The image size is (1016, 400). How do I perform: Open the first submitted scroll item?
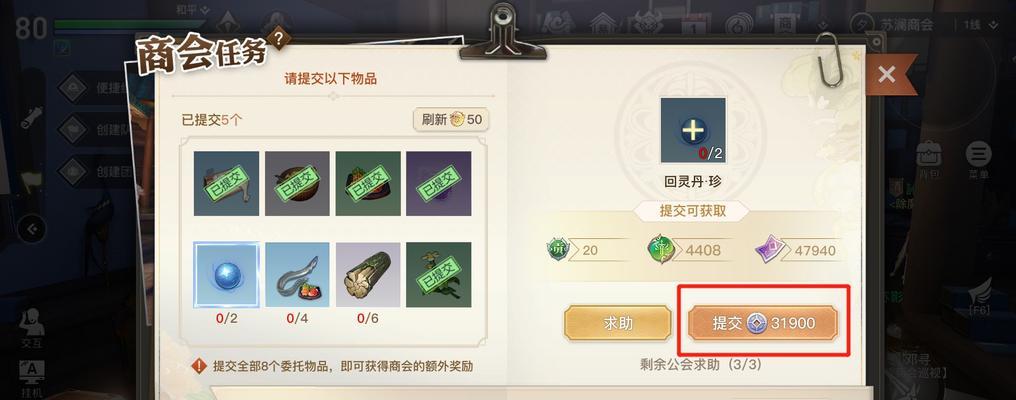click(x=226, y=183)
